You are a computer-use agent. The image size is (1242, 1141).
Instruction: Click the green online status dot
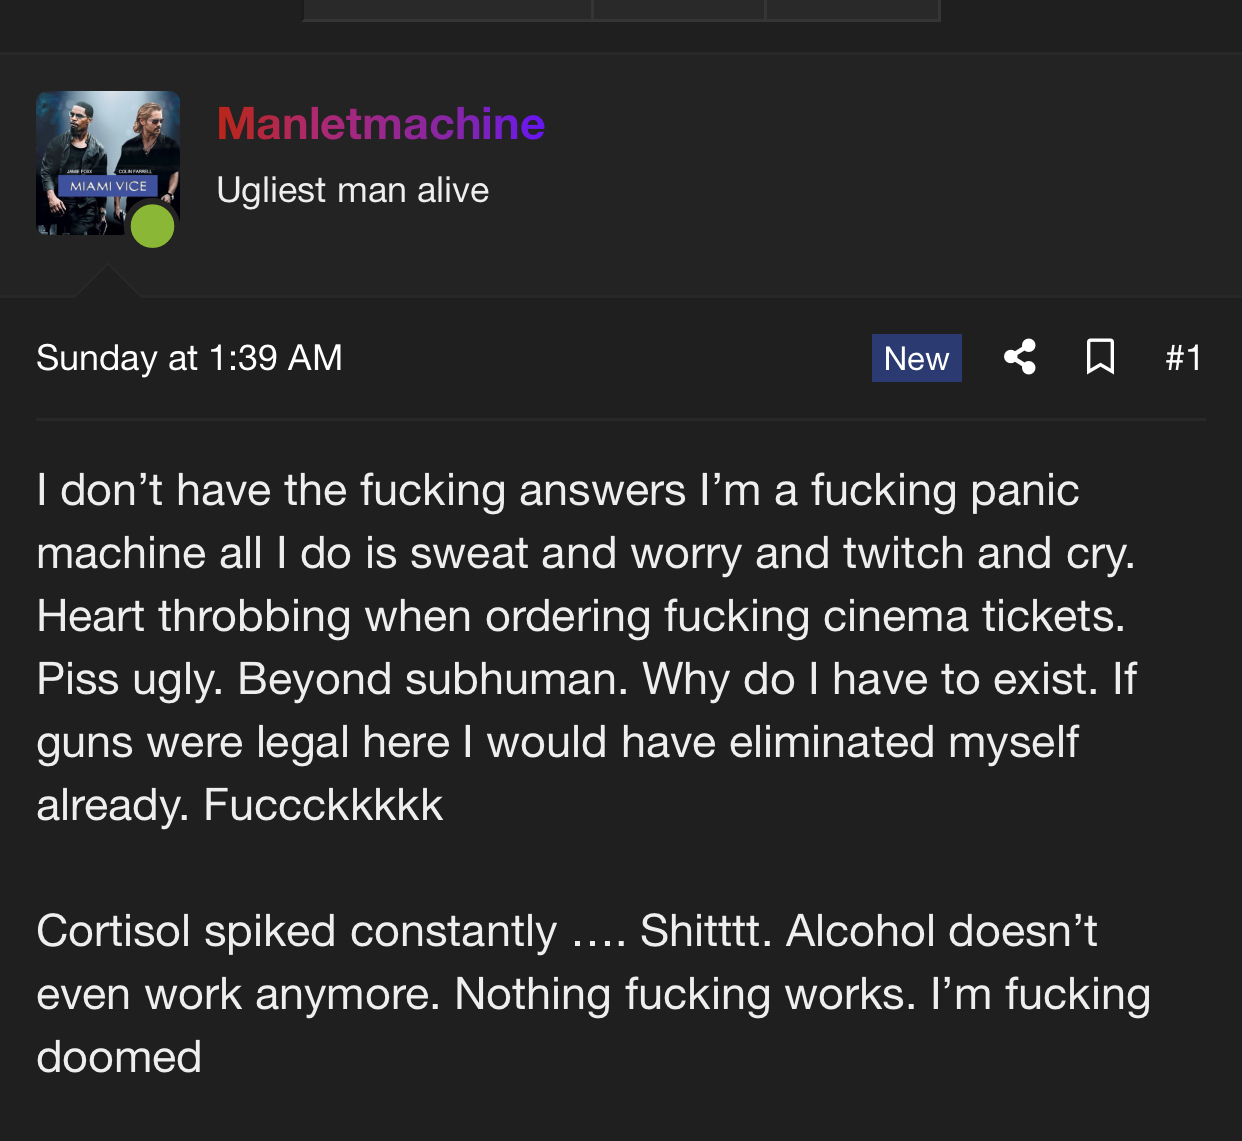[153, 226]
